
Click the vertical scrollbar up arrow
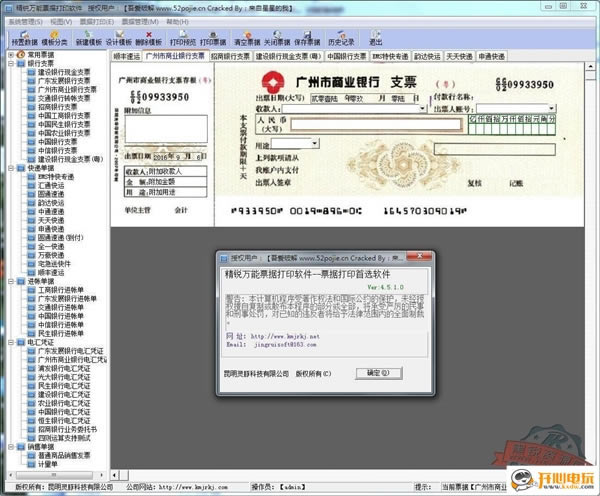(x=590, y=67)
